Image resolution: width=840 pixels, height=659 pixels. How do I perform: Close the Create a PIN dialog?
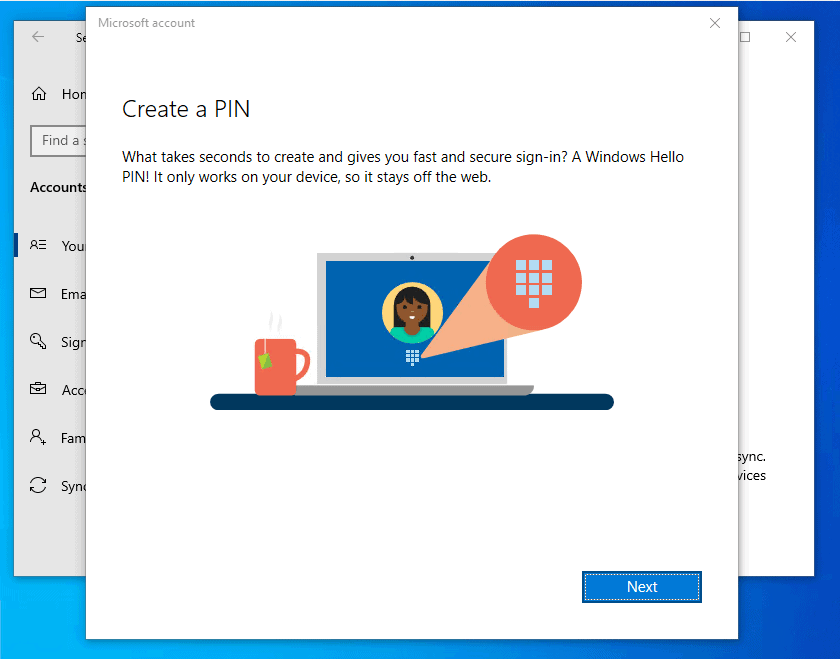pos(715,23)
